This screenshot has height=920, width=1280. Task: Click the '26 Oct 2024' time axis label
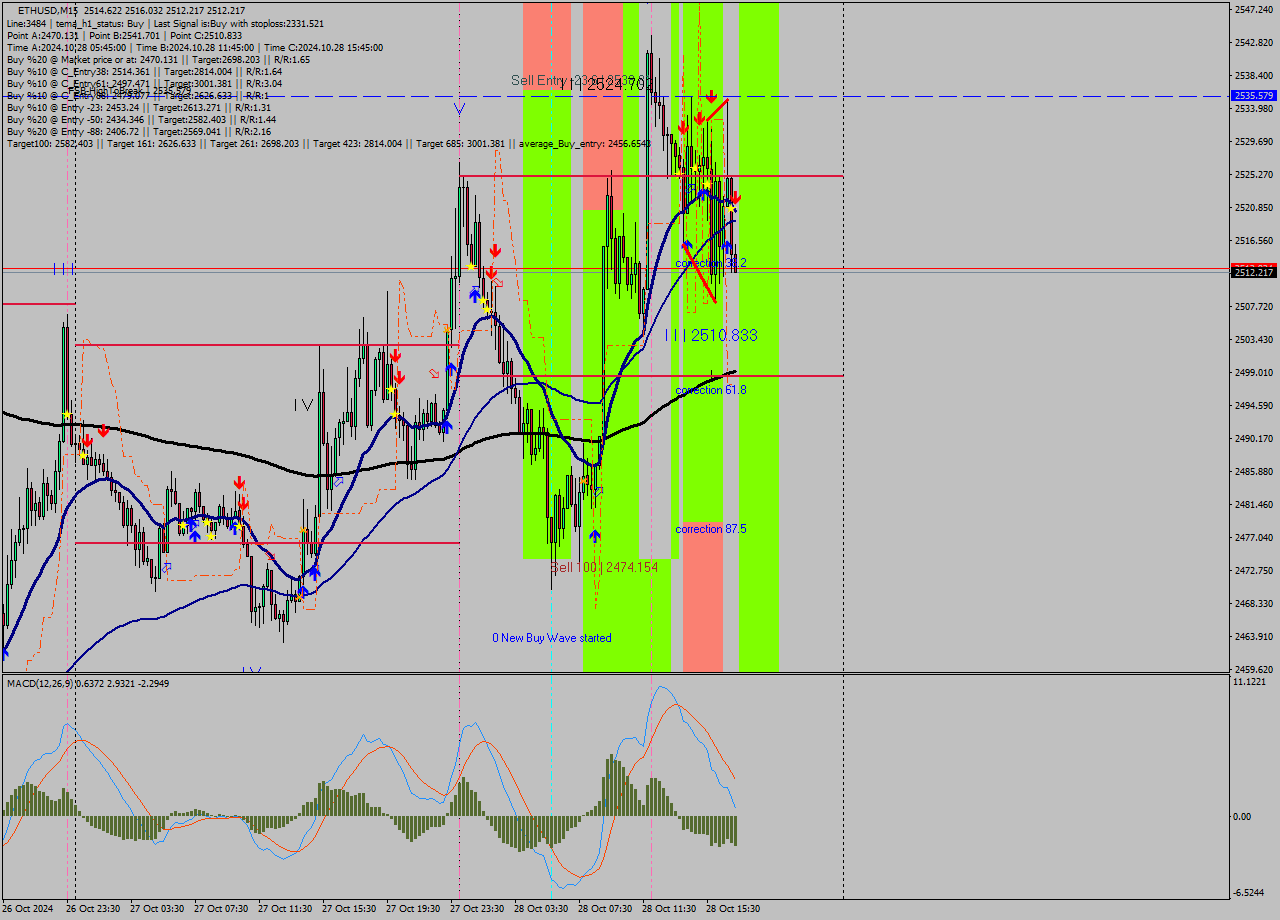tap(28, 909)
